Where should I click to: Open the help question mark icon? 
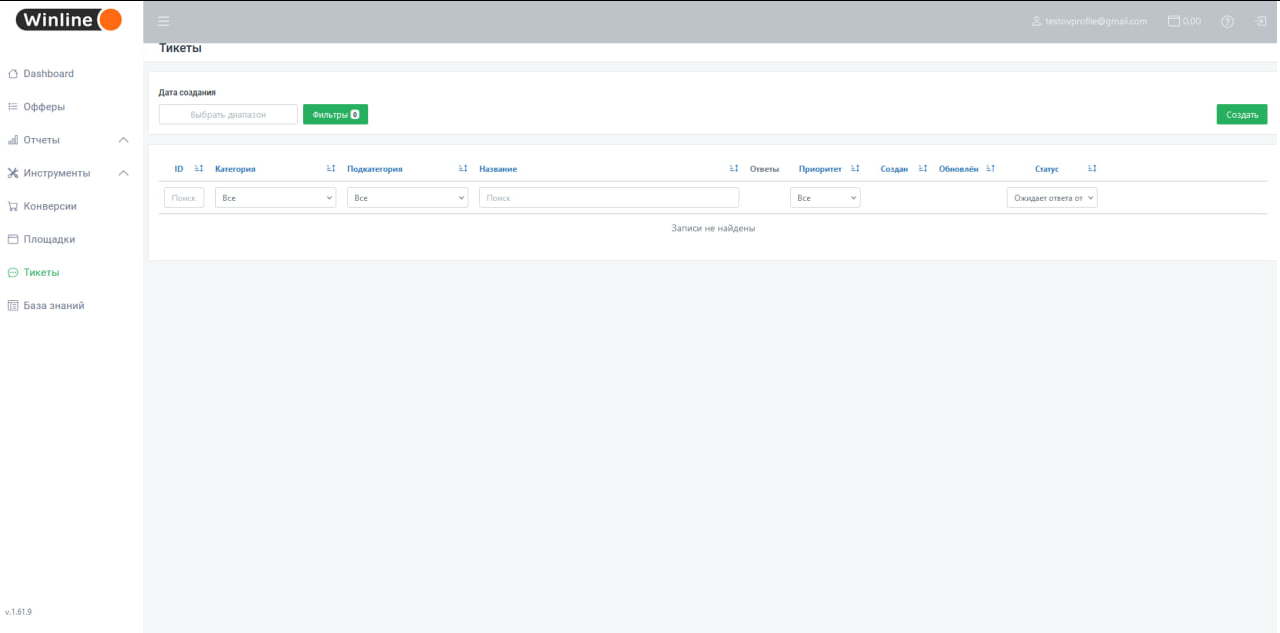[x=1227, y=21]
